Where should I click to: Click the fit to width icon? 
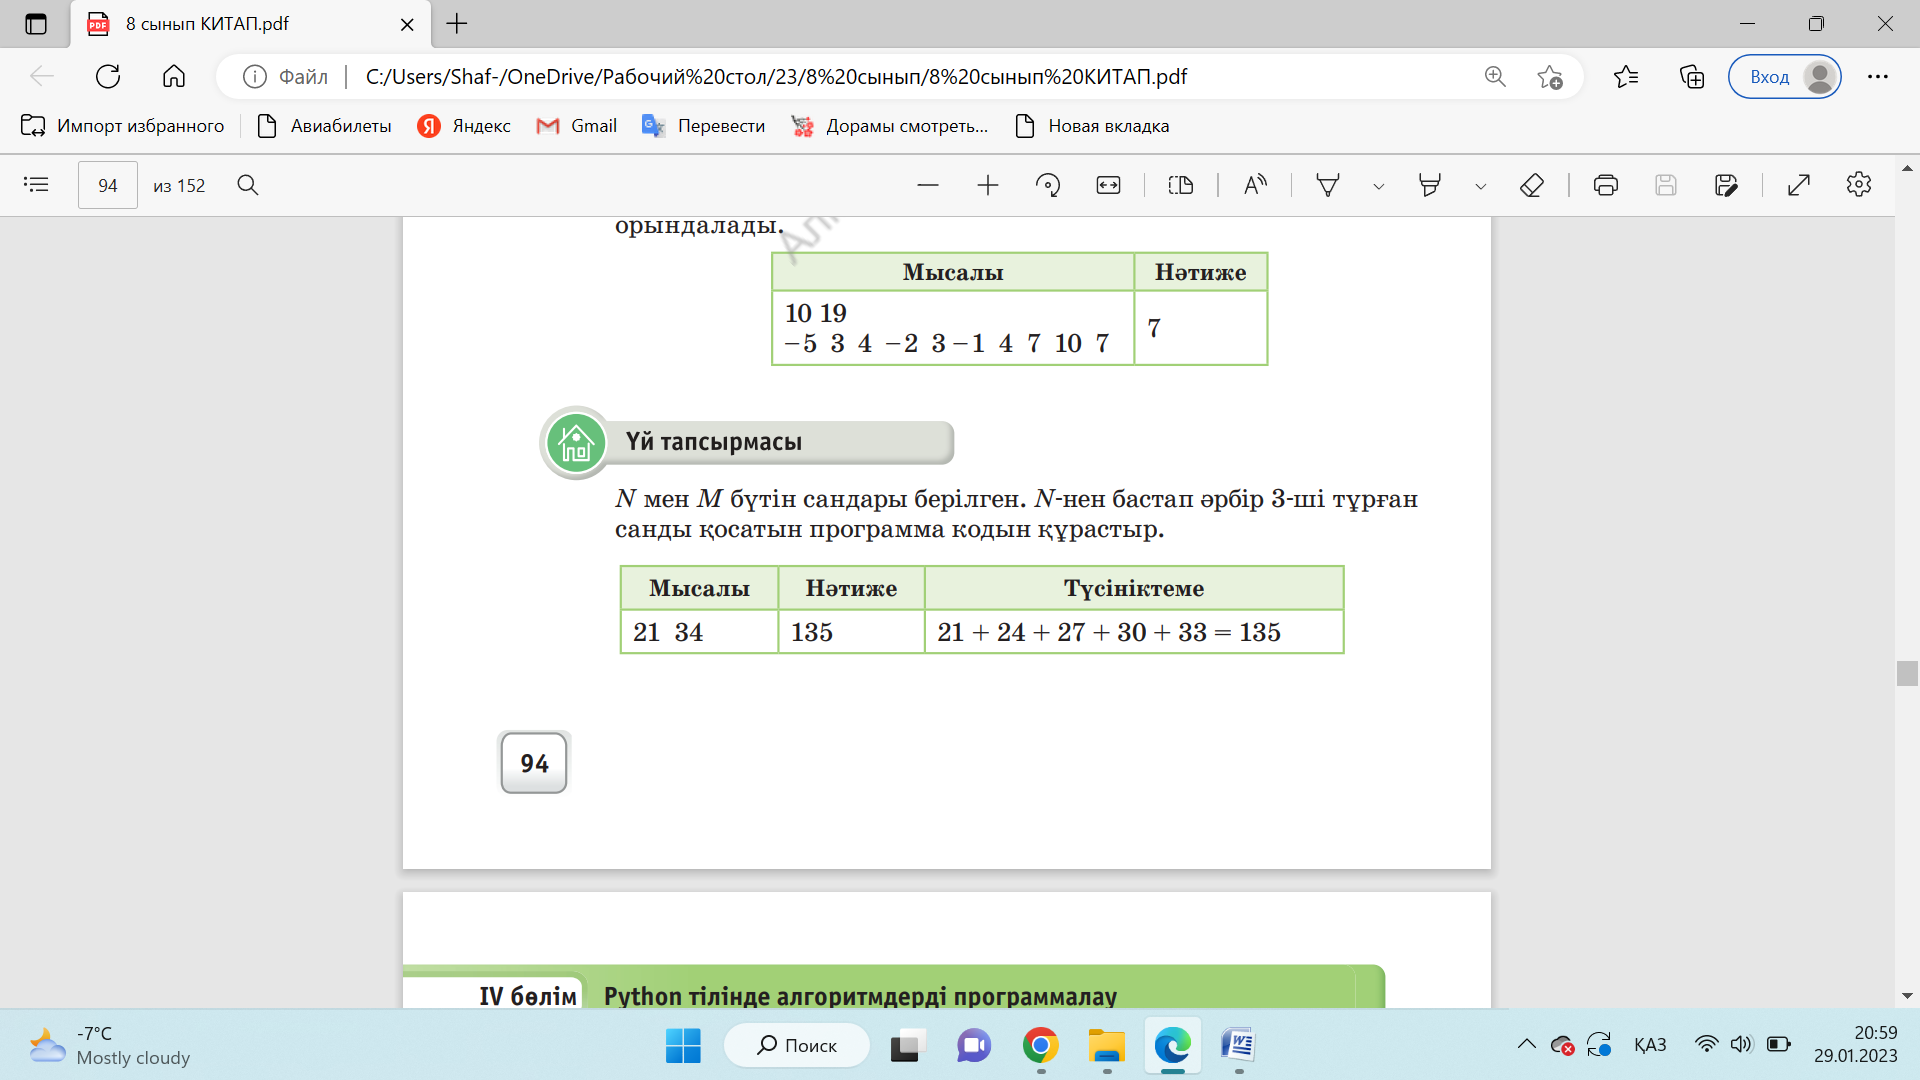click(1108, 185)
